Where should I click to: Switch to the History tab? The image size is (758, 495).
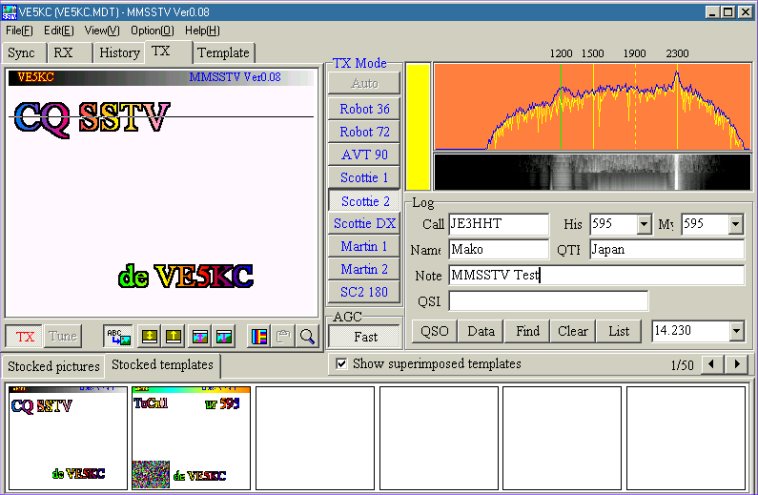click(119, 52)
